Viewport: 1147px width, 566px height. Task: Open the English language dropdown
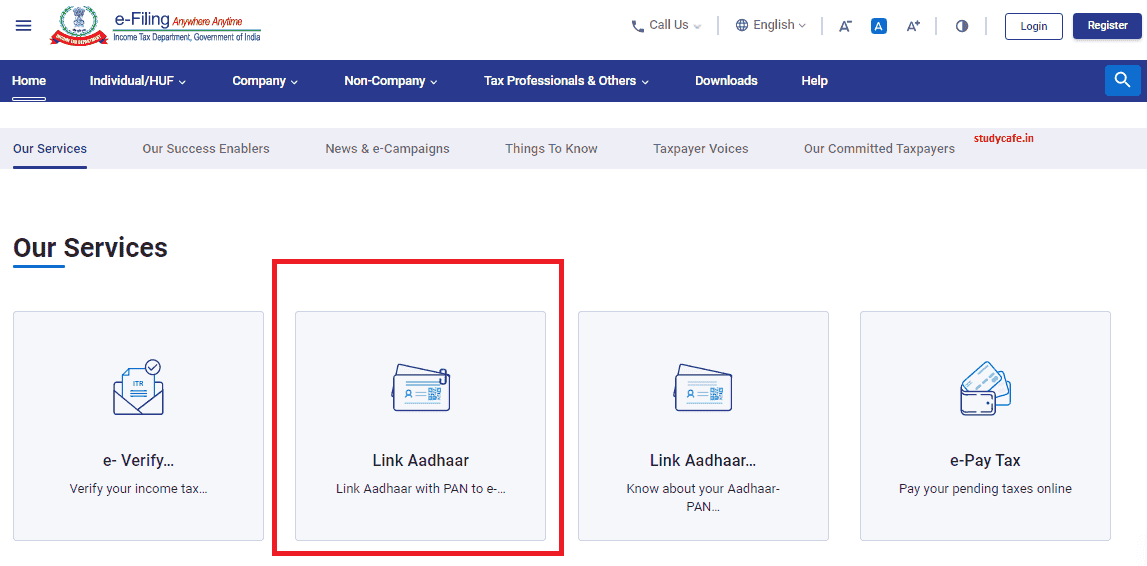pyautogui.click(x=771, y=25)
